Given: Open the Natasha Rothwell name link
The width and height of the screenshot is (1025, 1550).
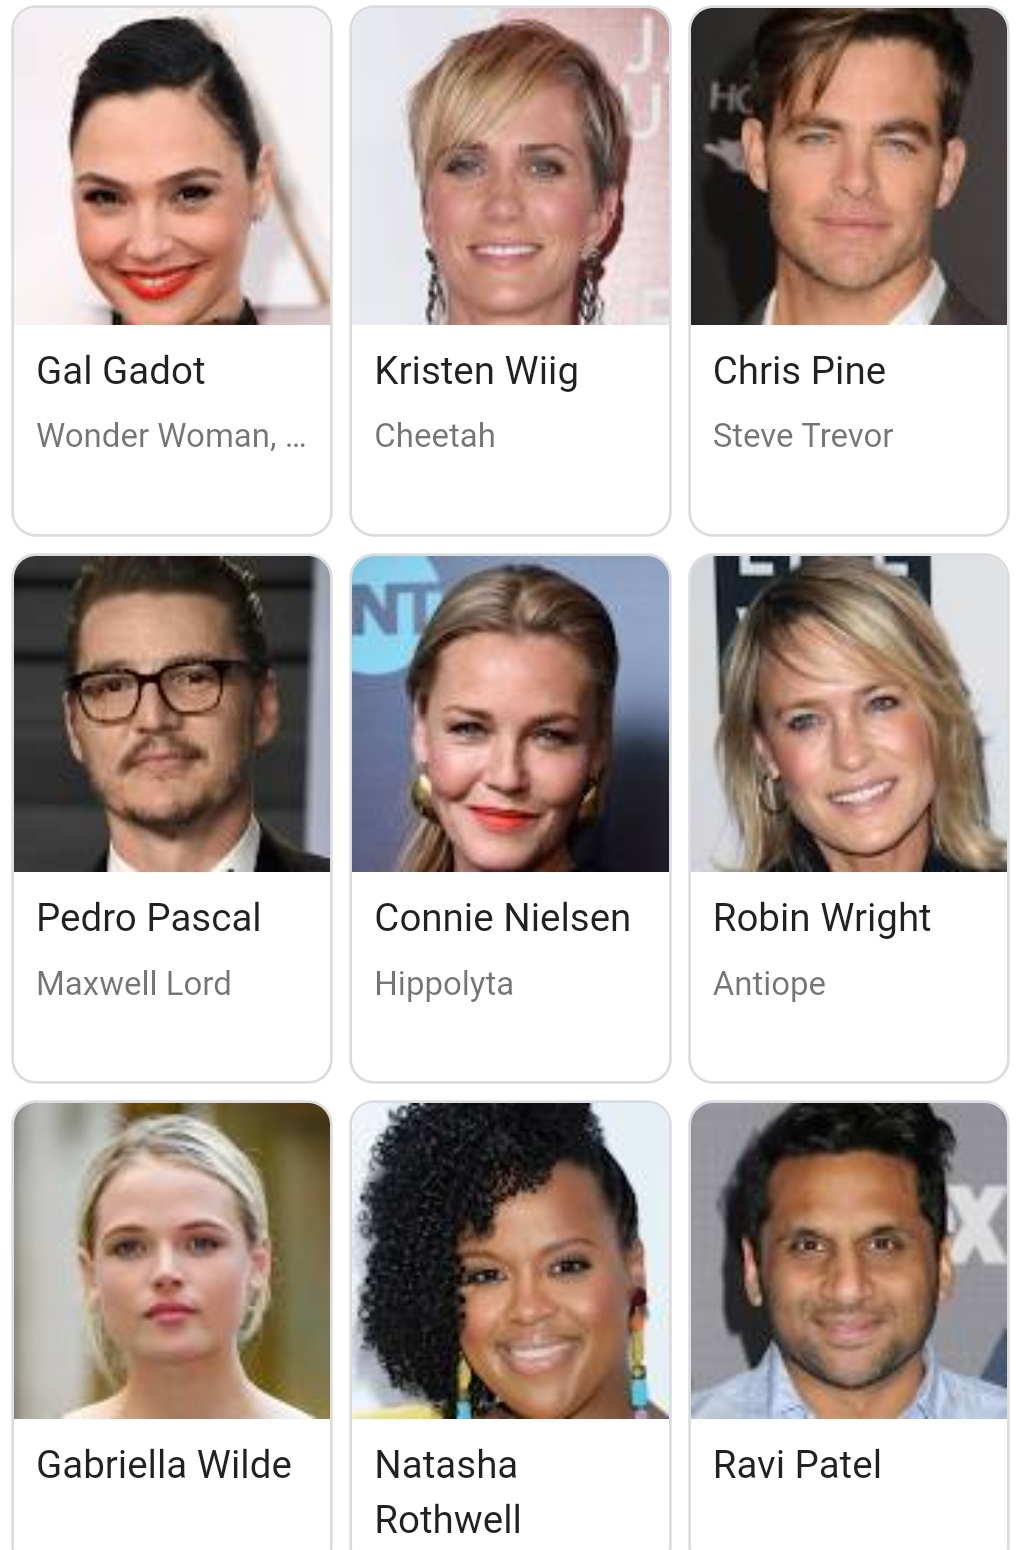Looking at the screenshot, I should pos(448,1492).
